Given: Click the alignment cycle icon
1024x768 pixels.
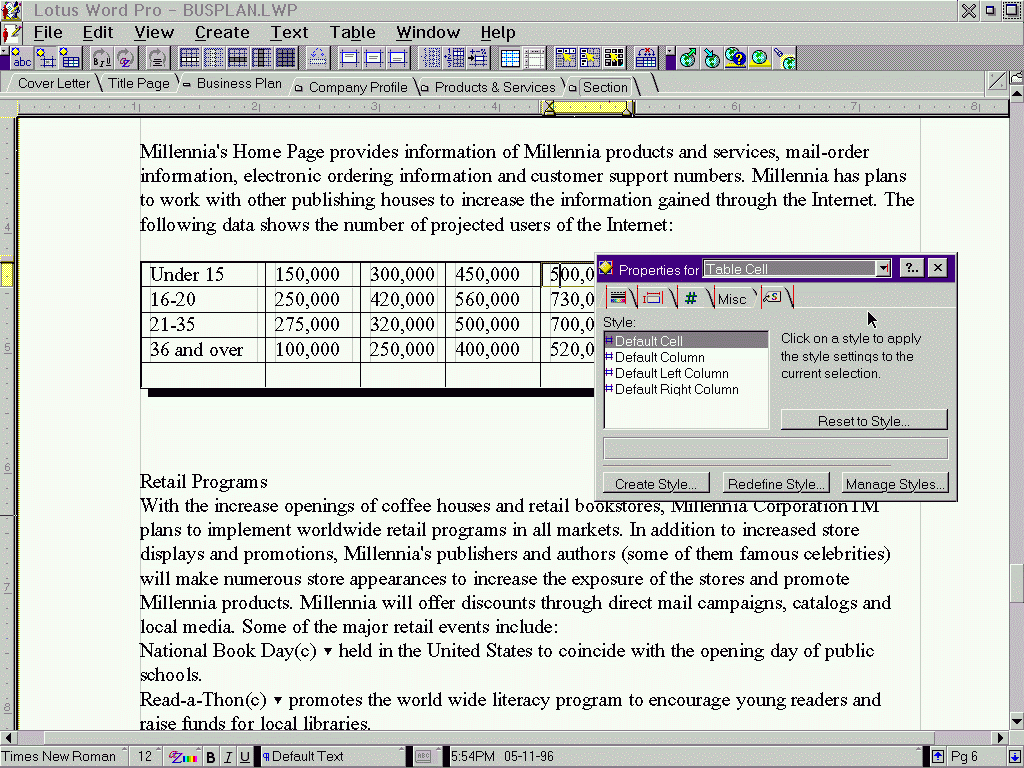Looking at the screenshot, I should pyautogui.click(x=157, y=59).
